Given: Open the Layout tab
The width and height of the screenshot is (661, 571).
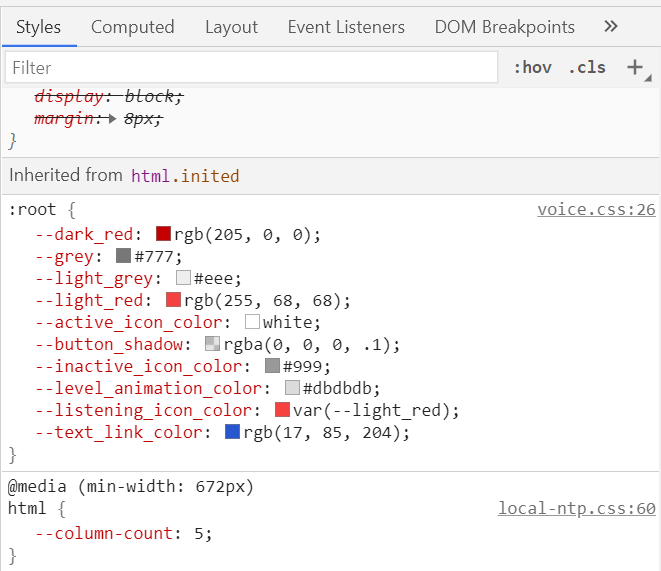Looking at the screenshot, I should coord(231,27).
